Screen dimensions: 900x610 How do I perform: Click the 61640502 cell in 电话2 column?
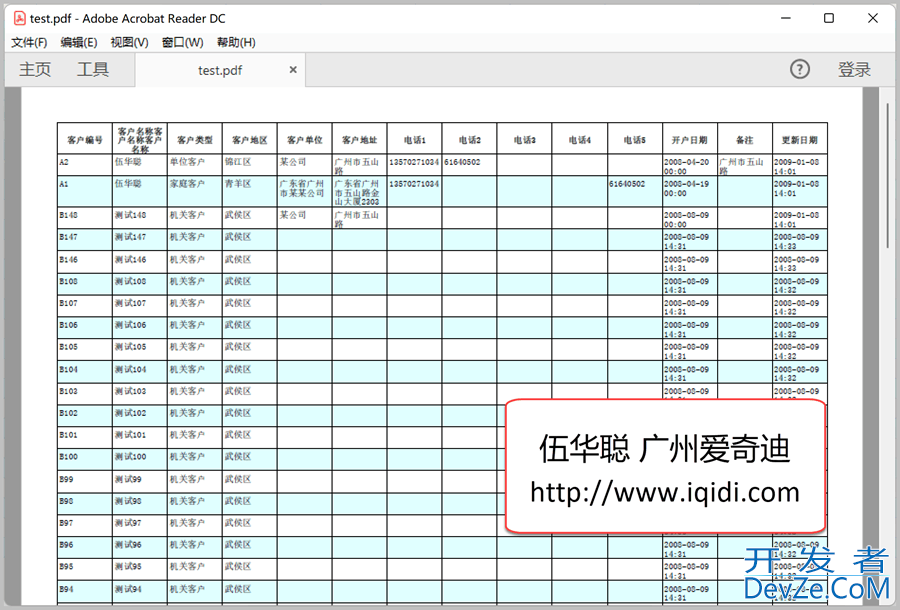click(470, 165)
